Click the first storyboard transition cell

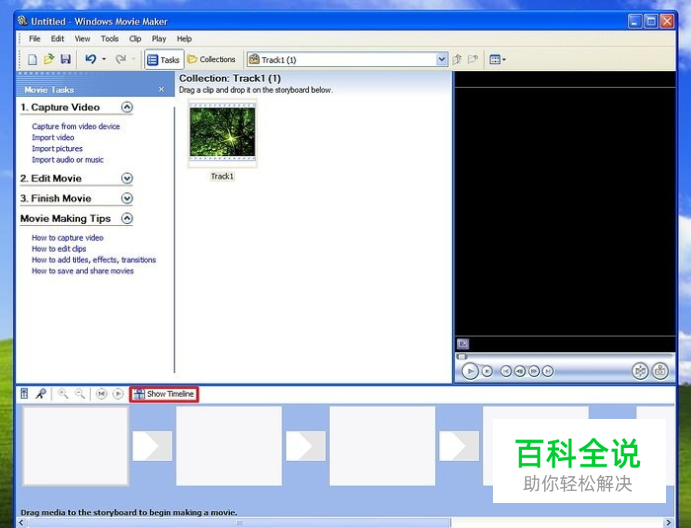click(152, 446)
